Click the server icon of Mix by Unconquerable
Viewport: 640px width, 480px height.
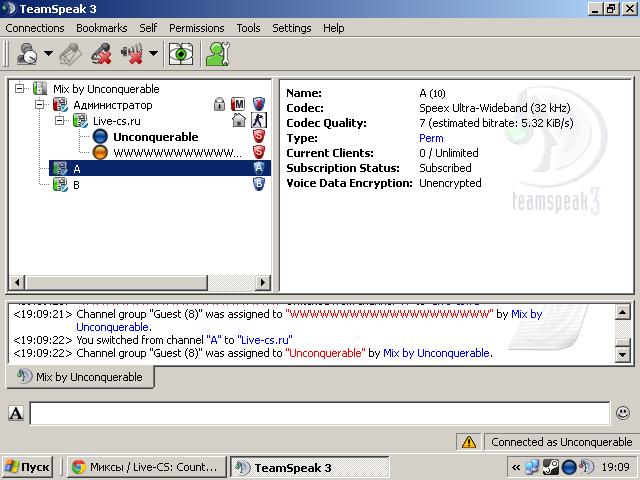[x=40, y=89]
